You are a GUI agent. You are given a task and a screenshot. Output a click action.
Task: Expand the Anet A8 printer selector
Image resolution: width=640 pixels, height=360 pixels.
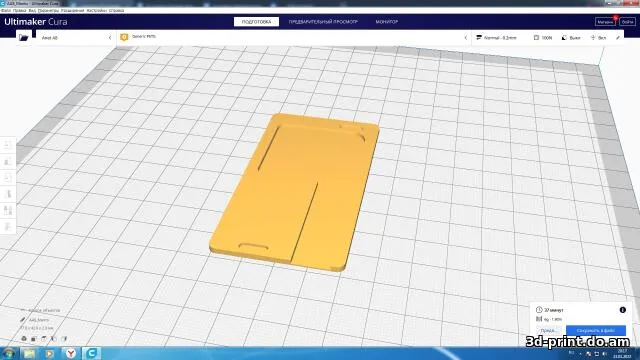76,38
